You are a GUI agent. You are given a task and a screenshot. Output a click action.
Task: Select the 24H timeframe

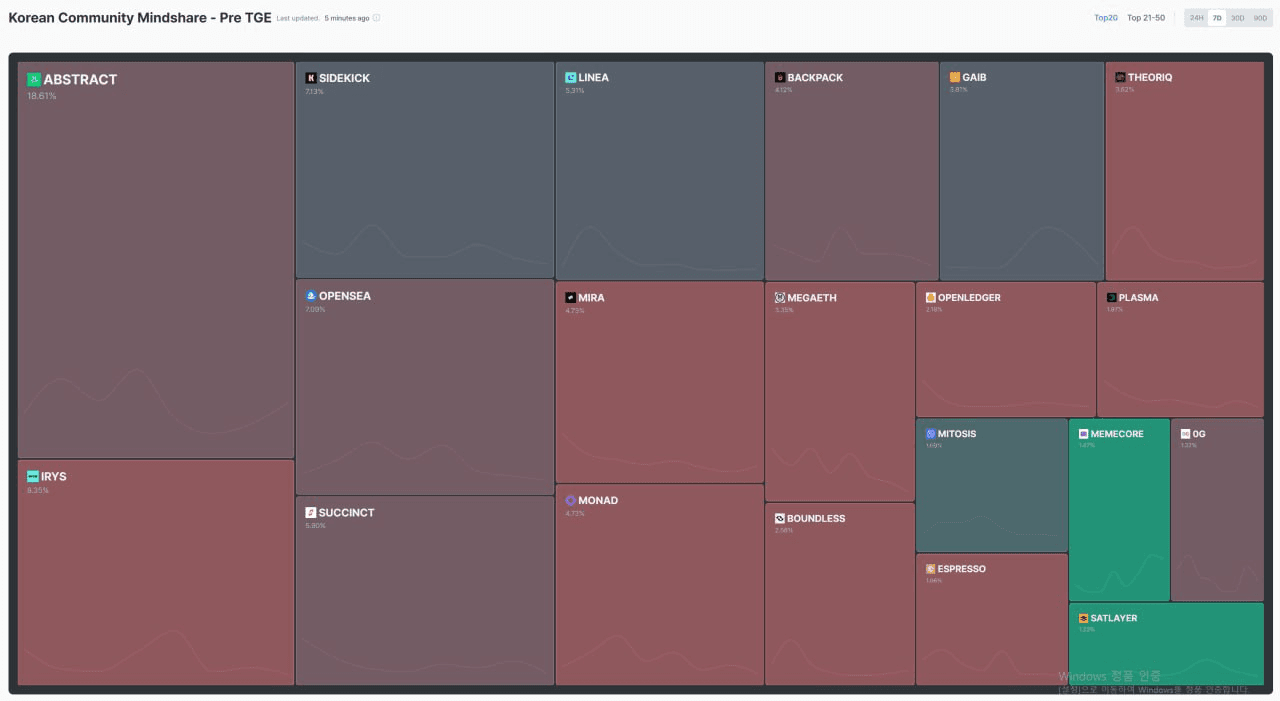coord(1196,18)
